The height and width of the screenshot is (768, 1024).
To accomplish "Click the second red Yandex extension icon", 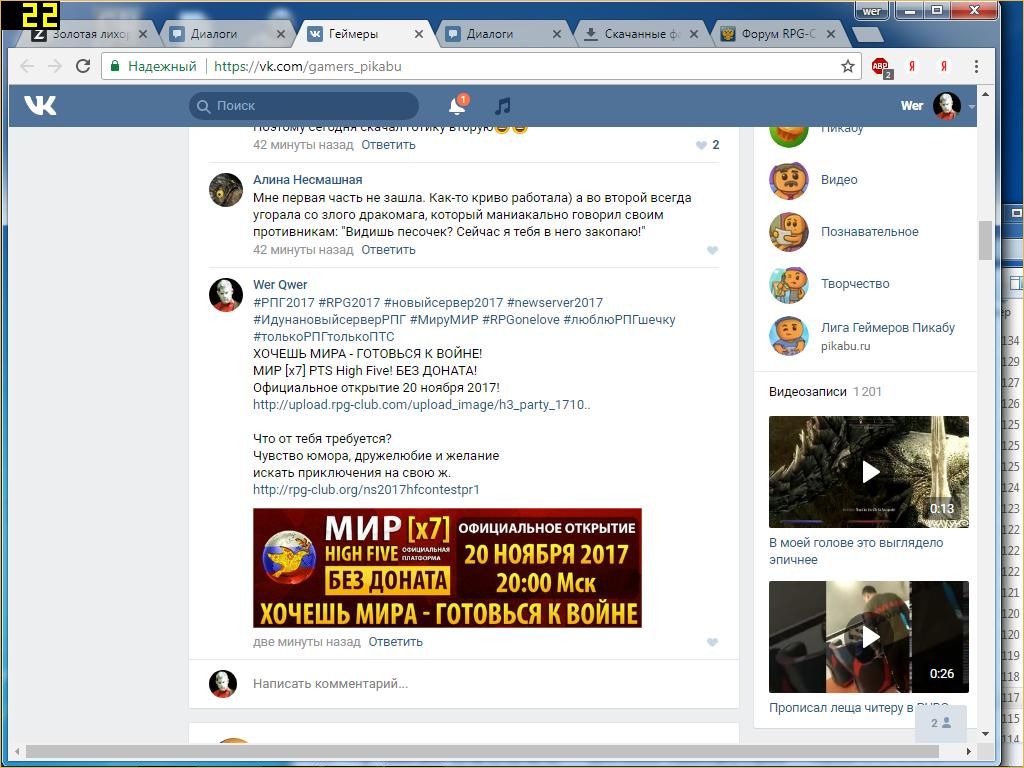I will point(944,66).
